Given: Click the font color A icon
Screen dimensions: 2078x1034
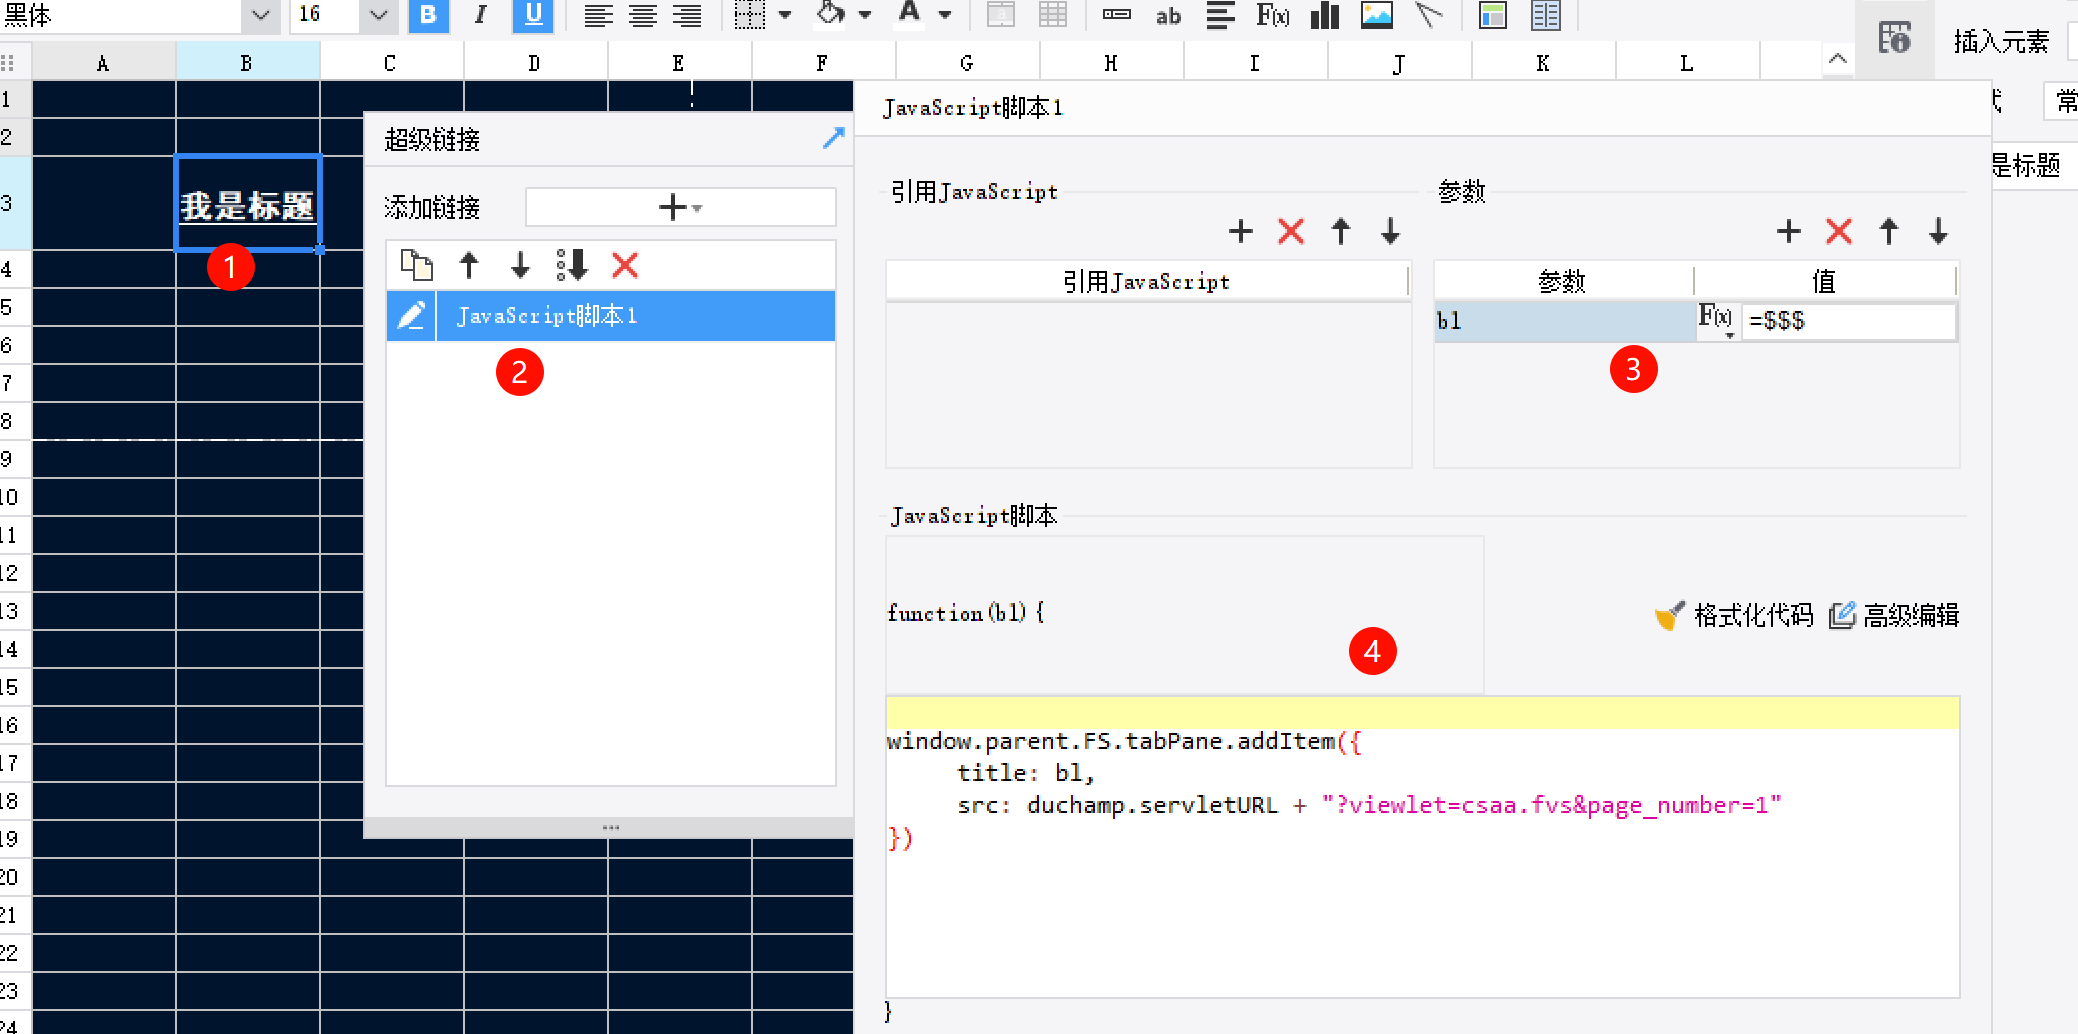Looking at the screenshot, I should point(908,14).
